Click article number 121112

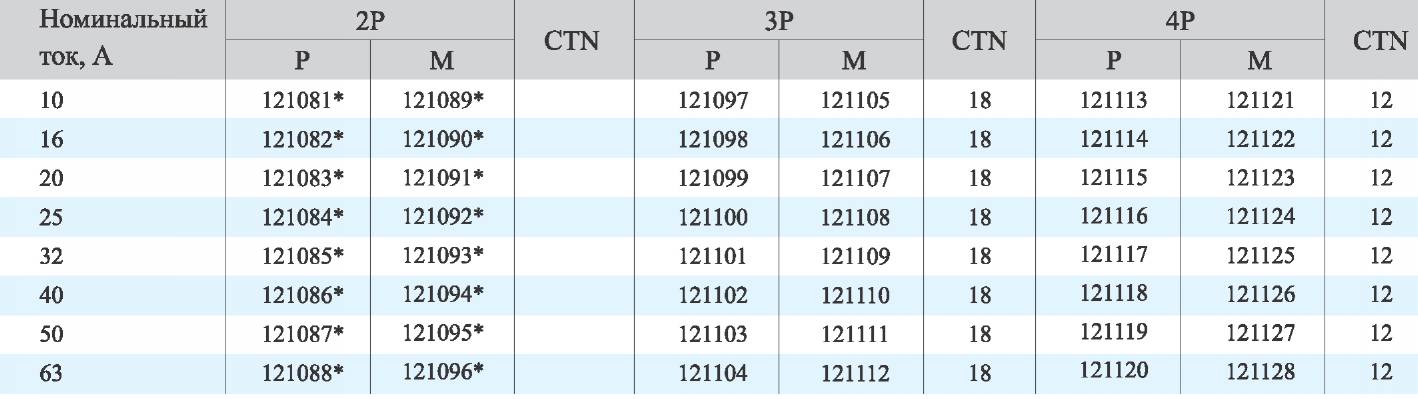click(855, 373)
